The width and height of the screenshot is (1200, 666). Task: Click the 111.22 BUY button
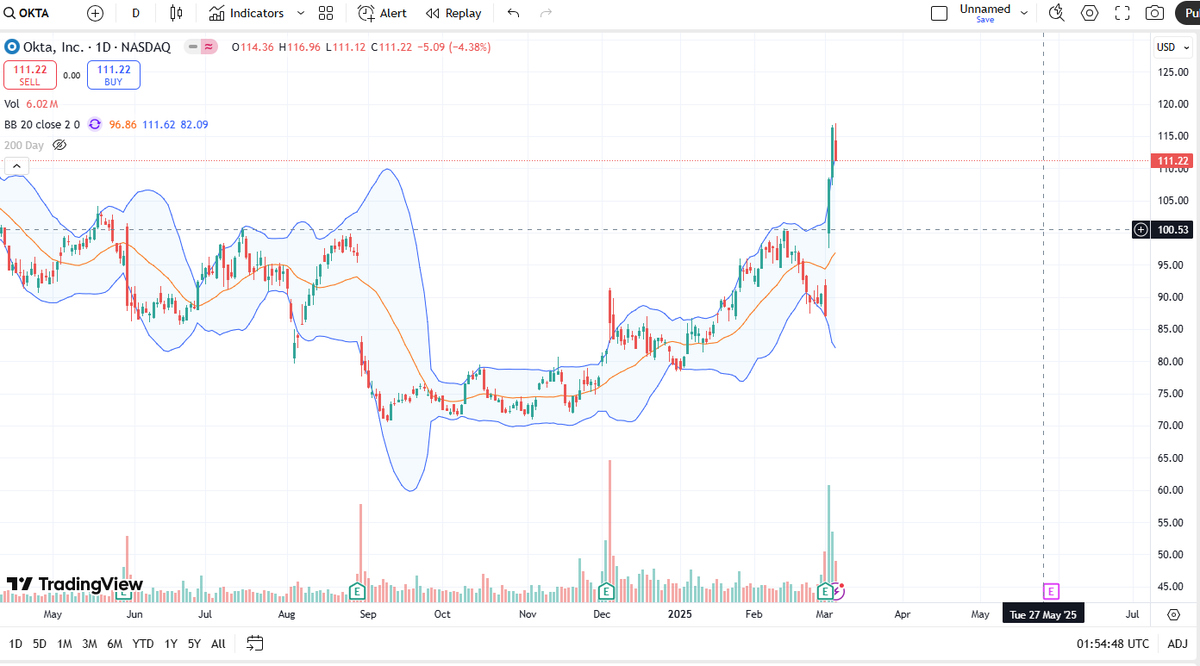[114, 75]
